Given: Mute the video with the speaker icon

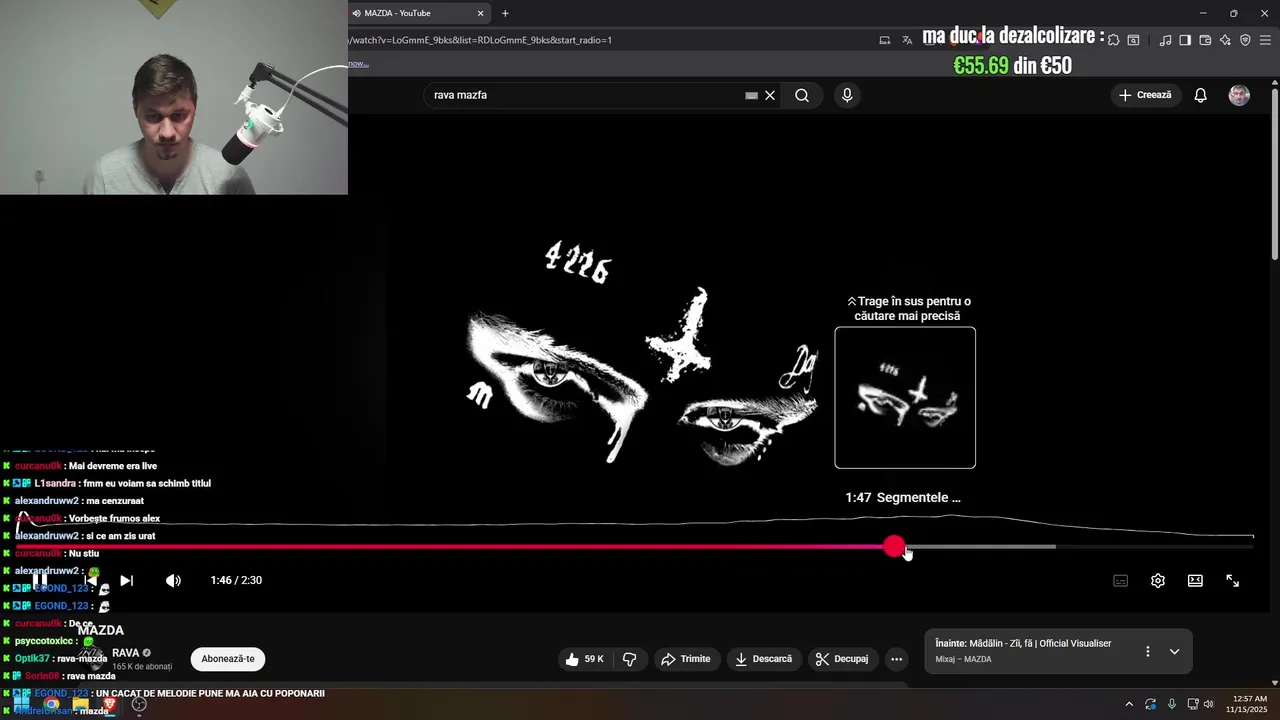Looking at the screenshot, I should coord(173,580).
